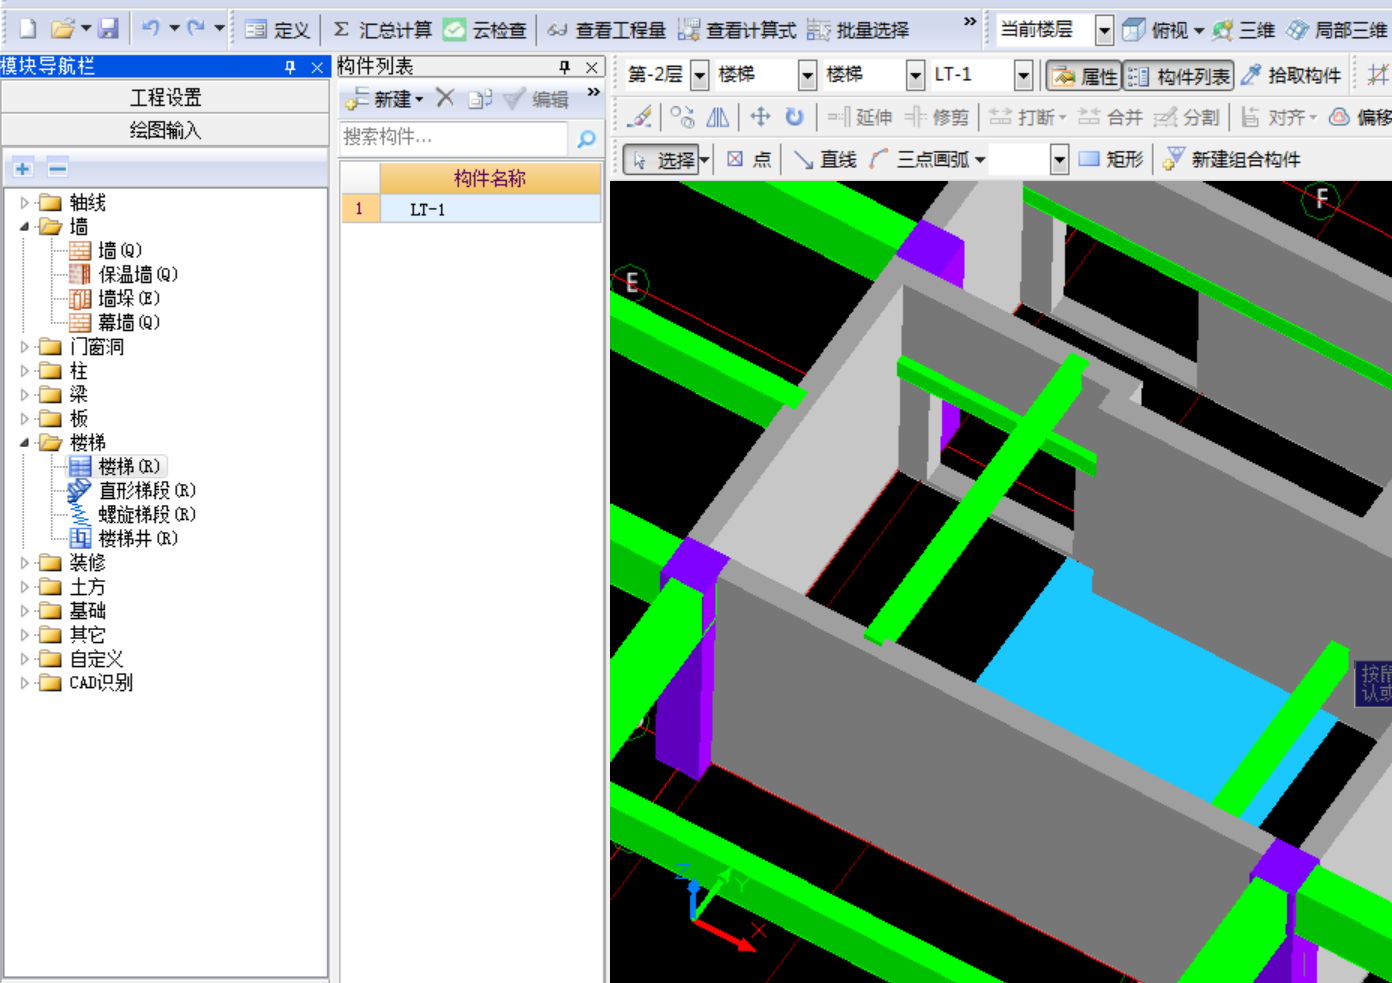Click 新建组合构件 new combined component

coord(1232,160)
